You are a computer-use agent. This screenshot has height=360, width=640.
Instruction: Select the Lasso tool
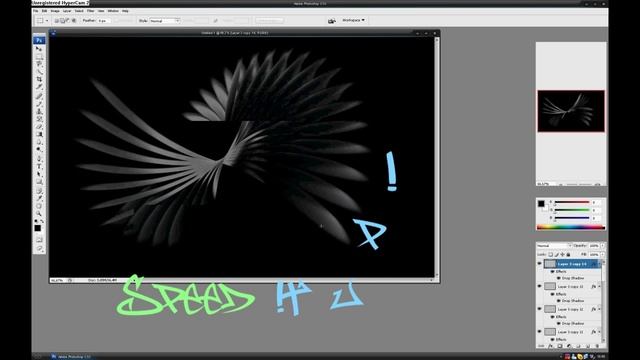pos(39,64)
